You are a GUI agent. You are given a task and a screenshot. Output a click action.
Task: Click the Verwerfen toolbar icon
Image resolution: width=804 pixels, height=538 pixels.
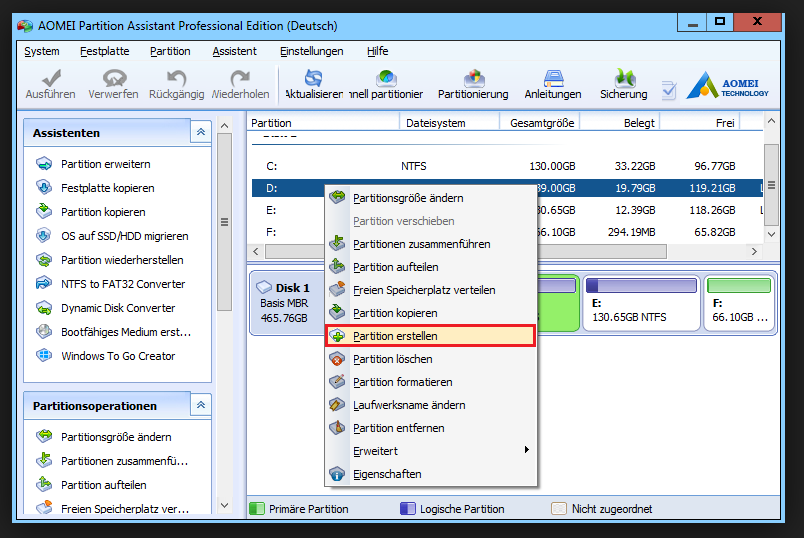[114, 78]
